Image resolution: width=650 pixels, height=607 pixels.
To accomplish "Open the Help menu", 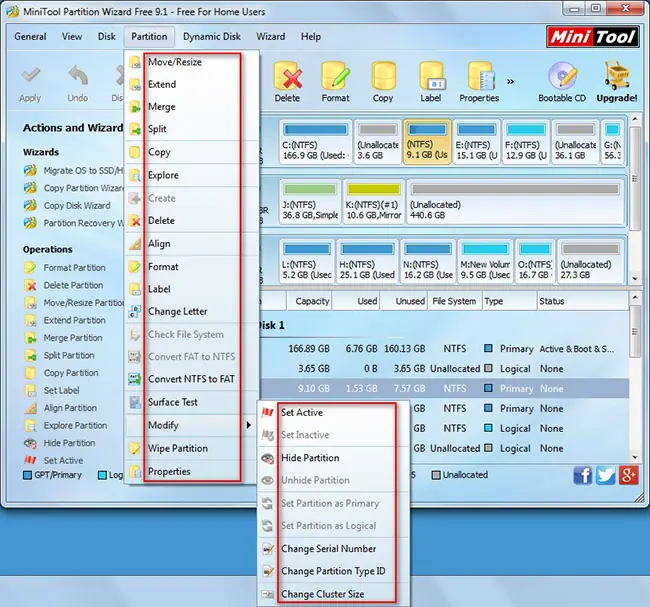I will coord(311,36).
